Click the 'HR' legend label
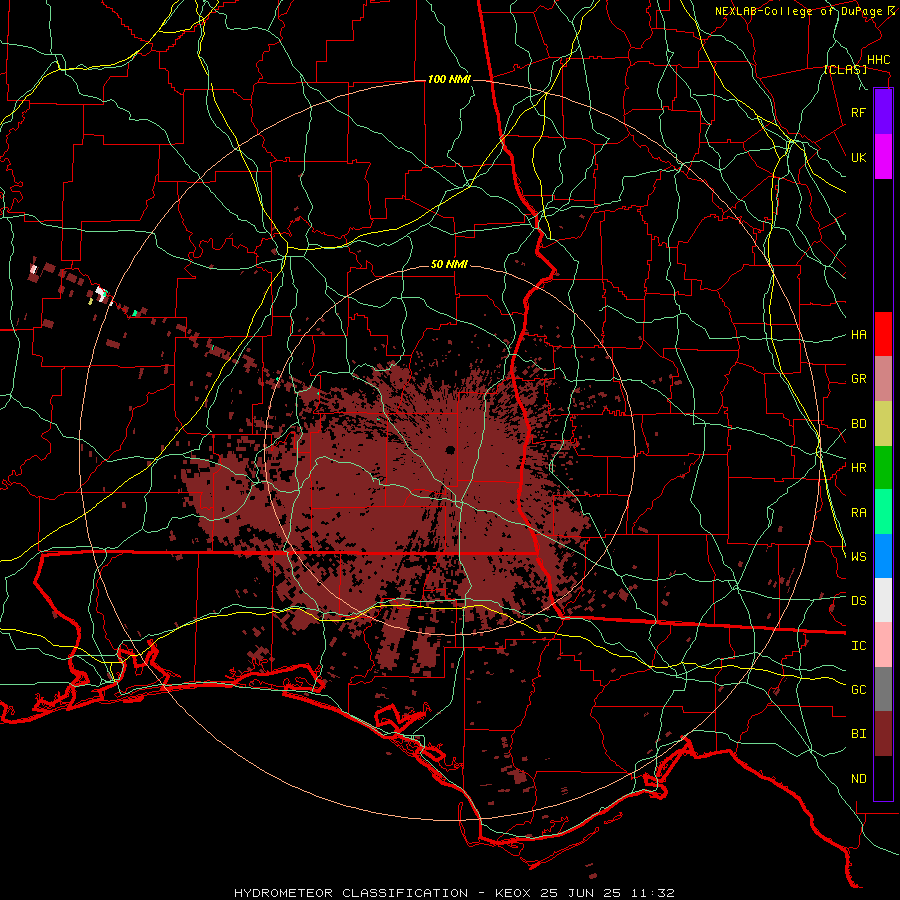Screen dimensions: 900x900 coord(858,468)
